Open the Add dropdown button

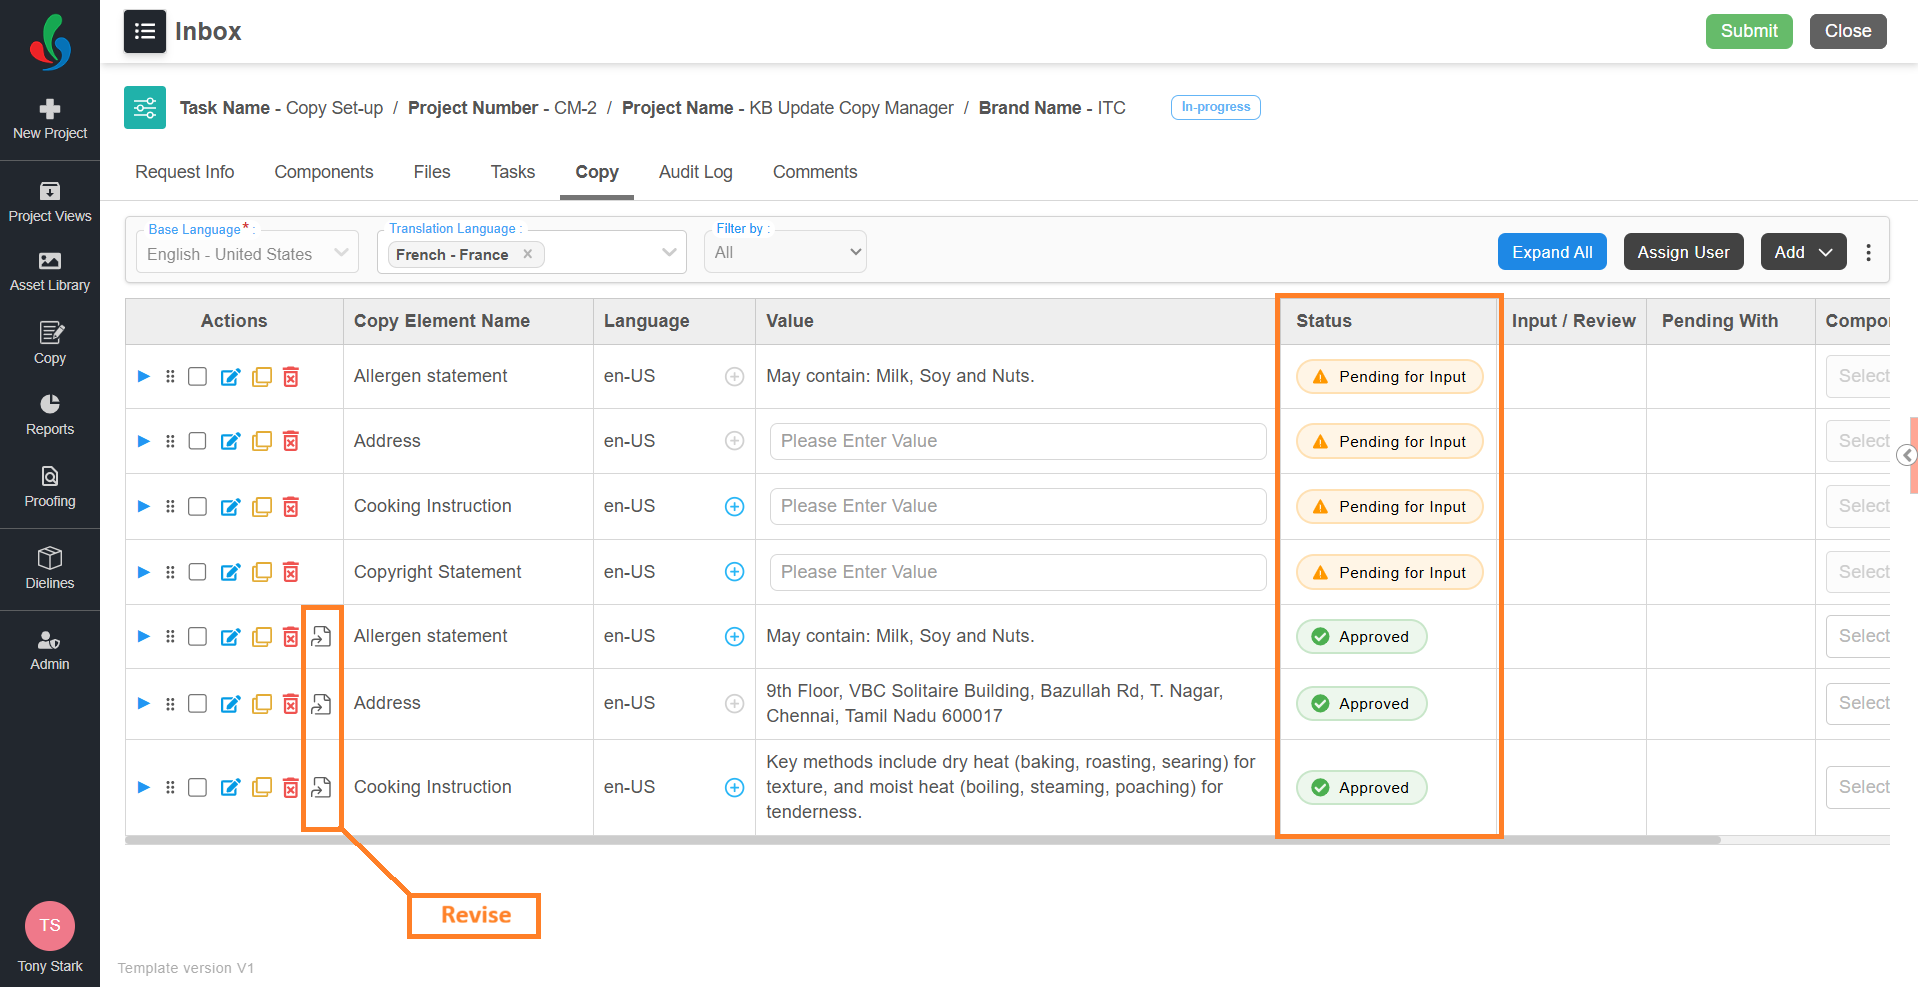[x=1802, y=253]
